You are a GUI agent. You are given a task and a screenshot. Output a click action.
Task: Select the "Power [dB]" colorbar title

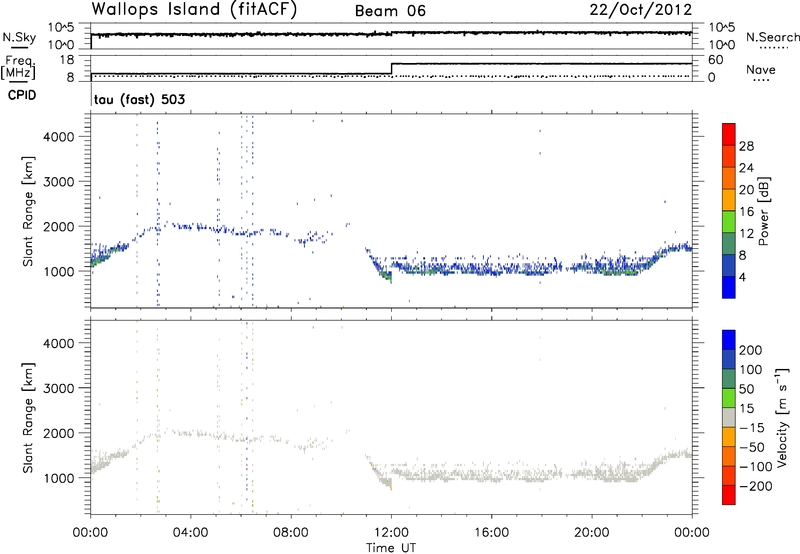[764, 211]
